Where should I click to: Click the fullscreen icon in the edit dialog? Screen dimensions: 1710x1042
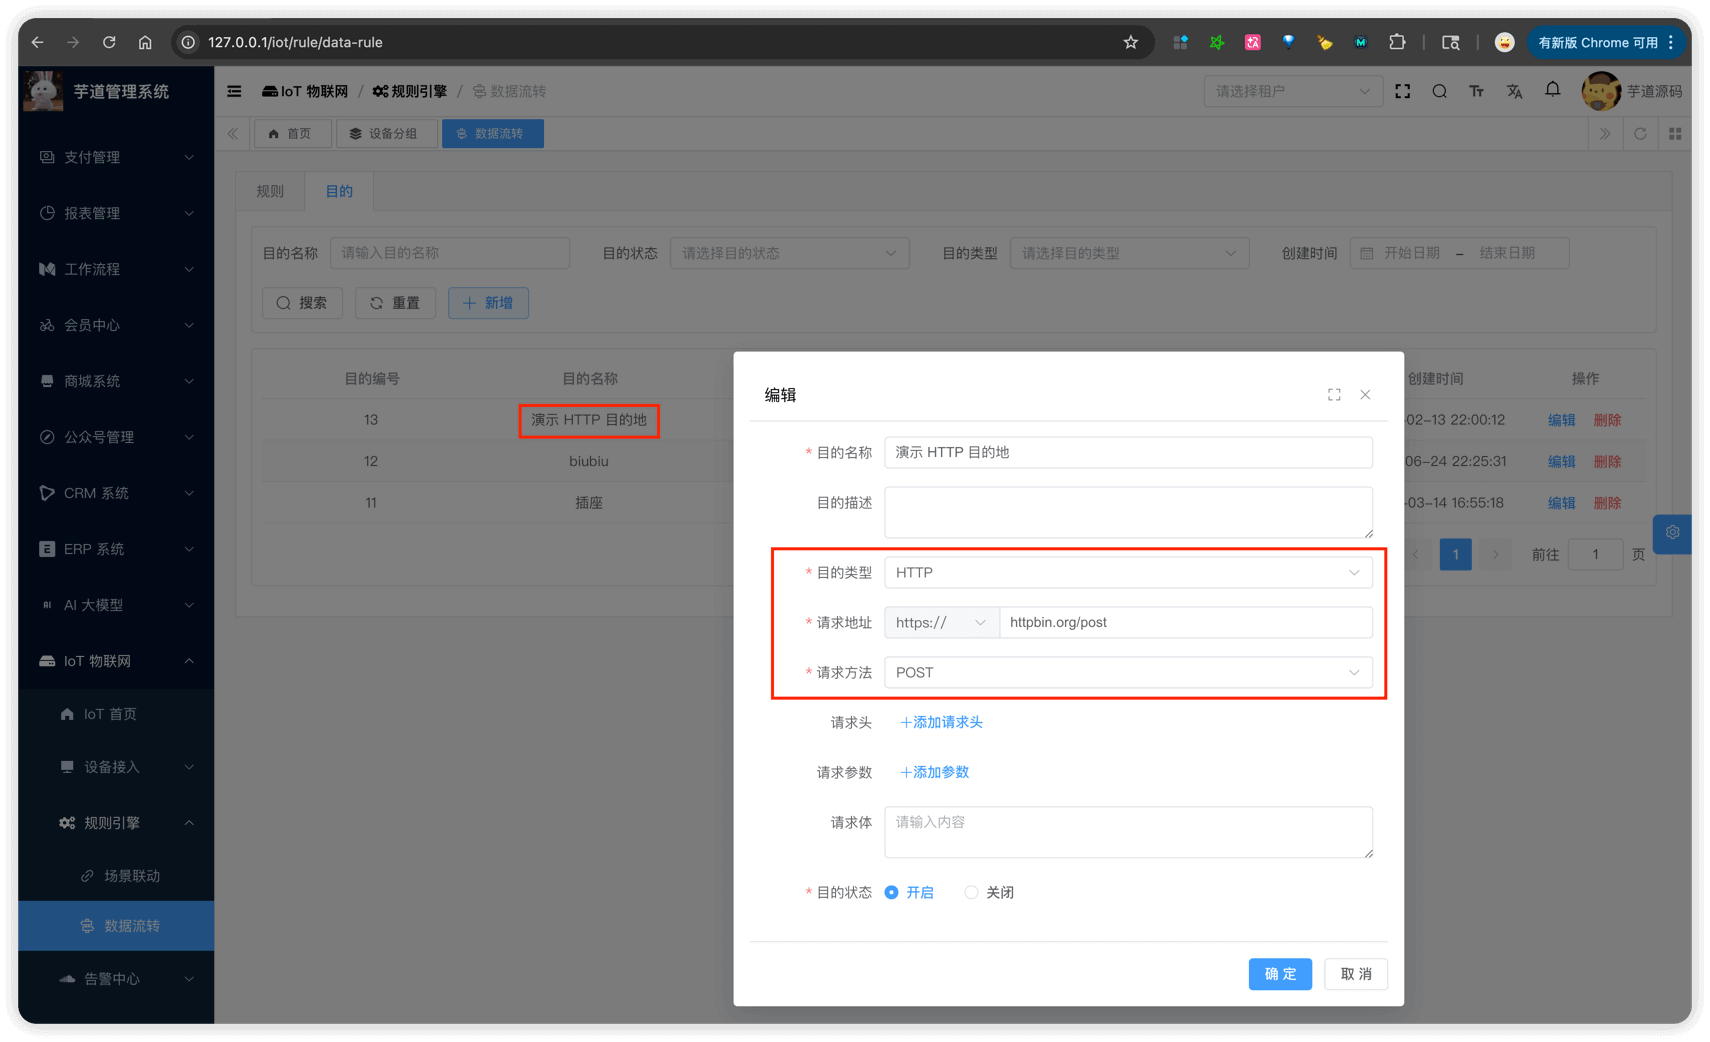[1334, 395]
